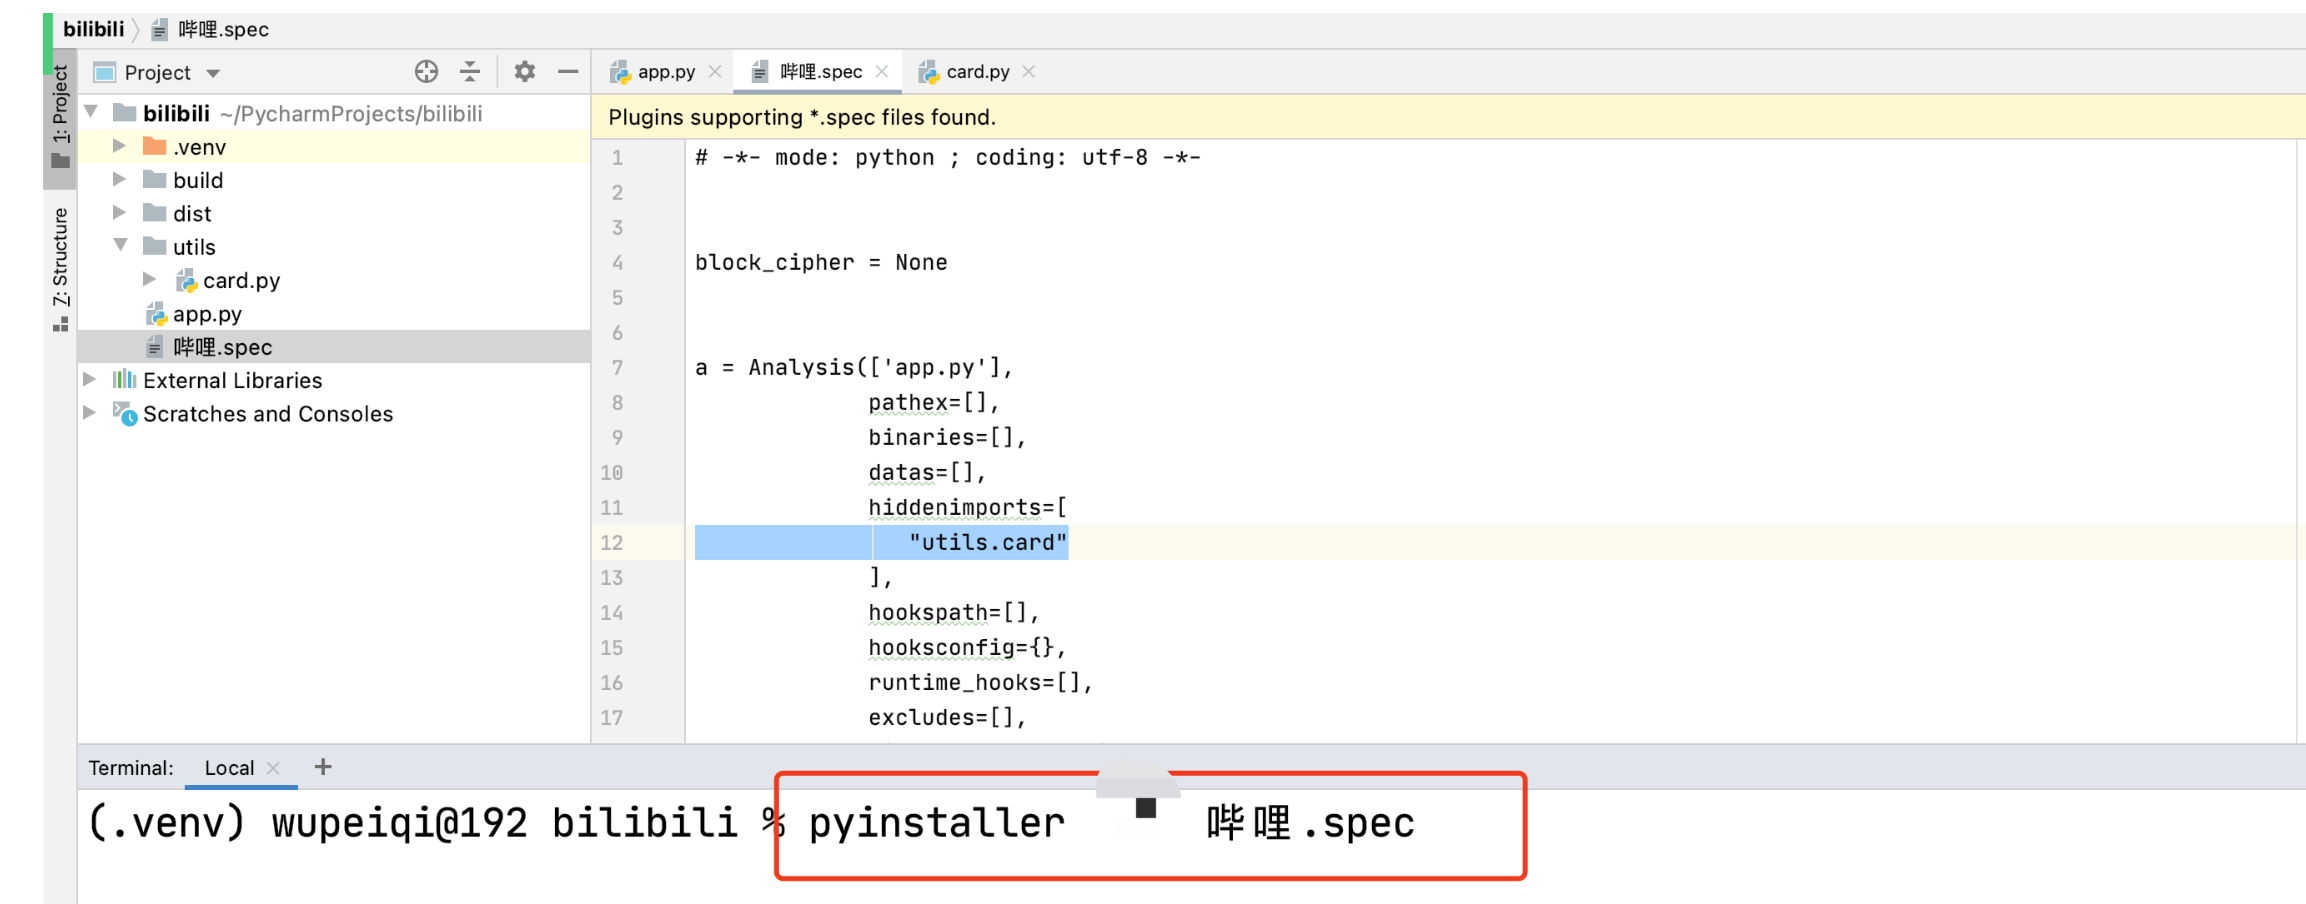This screenshot has width=2306, height=904.
Task: Close the app.py editor tab
Action: click(715, 72)
